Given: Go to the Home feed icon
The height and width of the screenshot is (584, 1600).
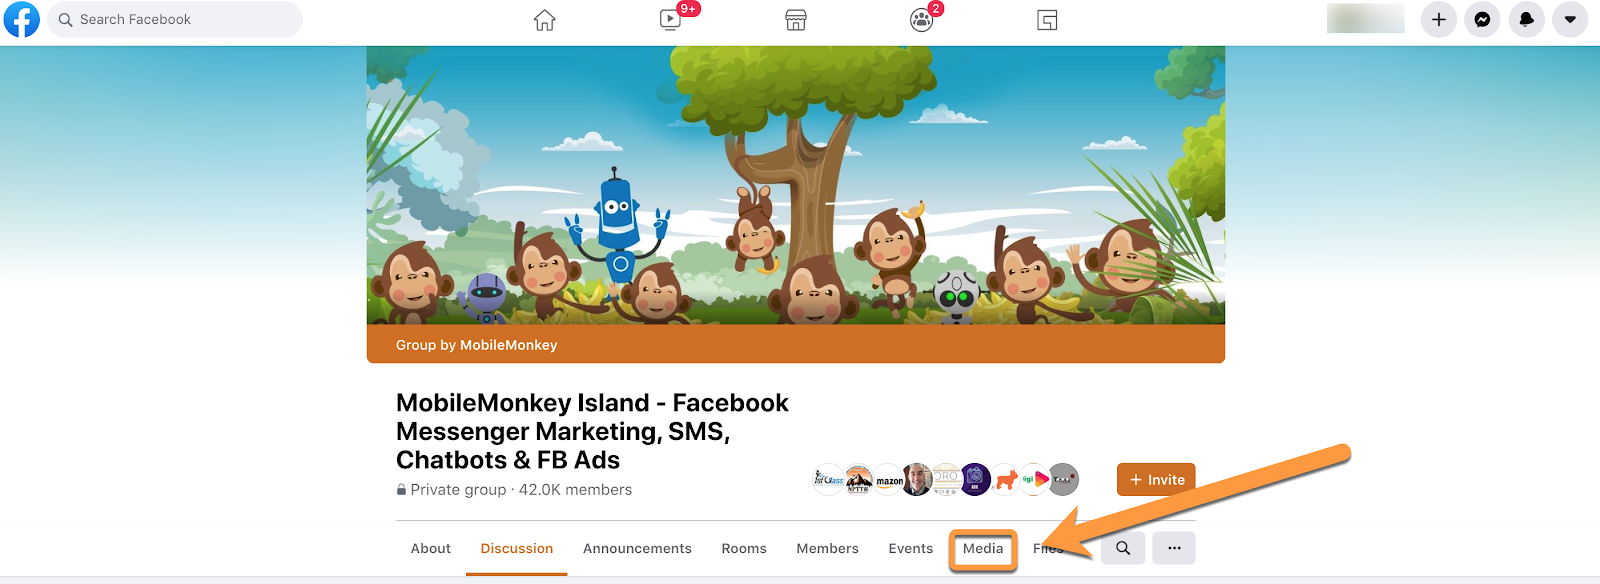Looking at the screenshot, I should pos(544,20).
